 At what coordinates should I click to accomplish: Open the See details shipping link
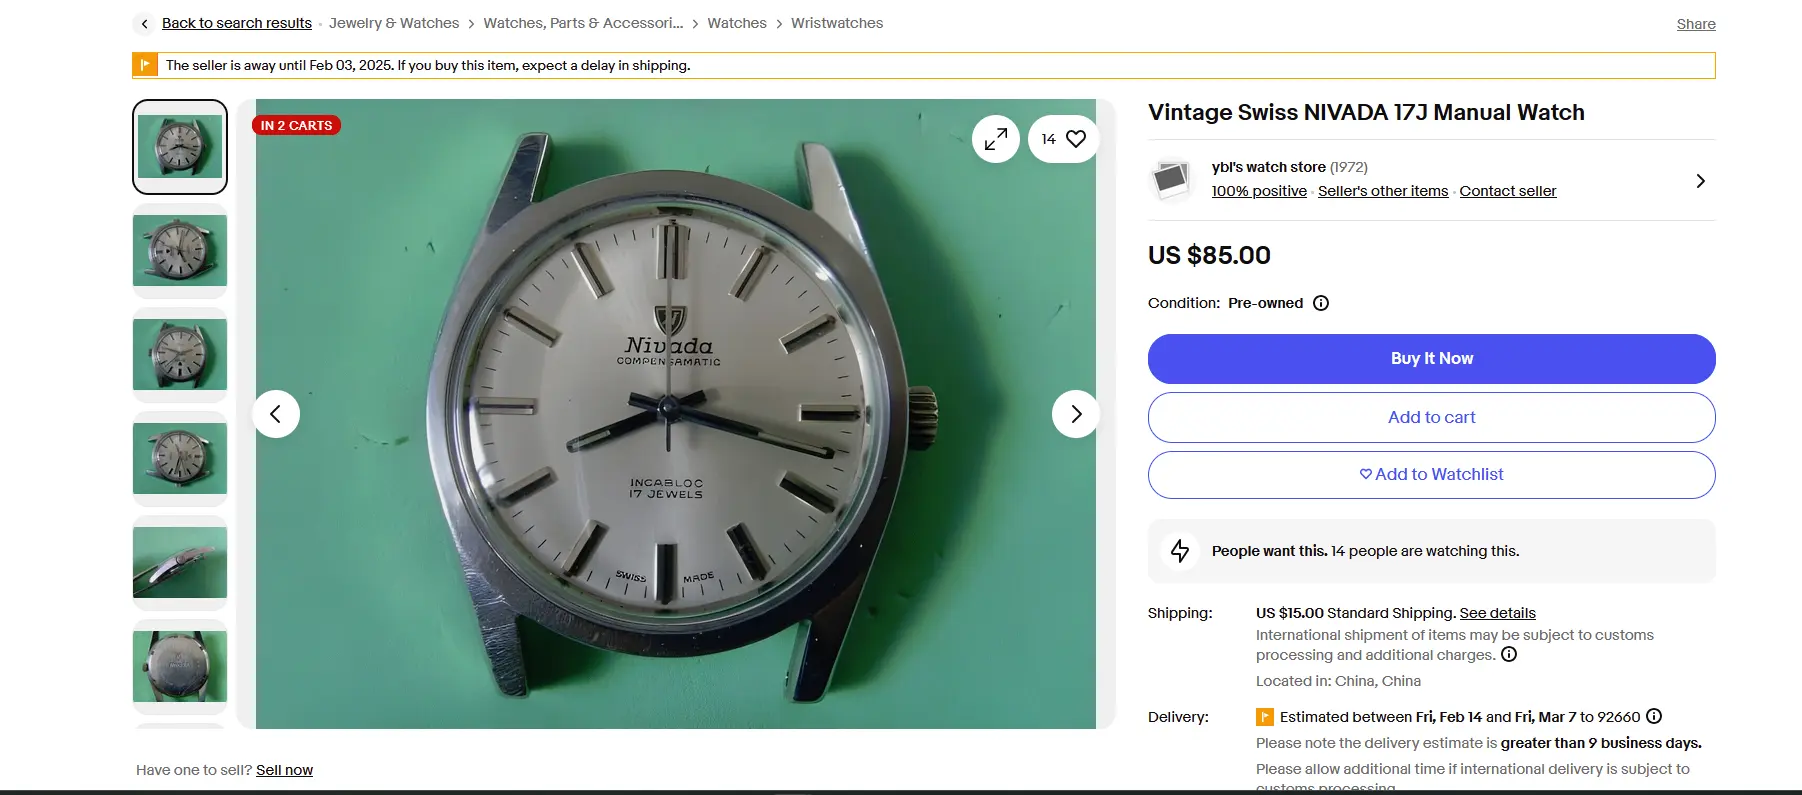coord(1497,613)
